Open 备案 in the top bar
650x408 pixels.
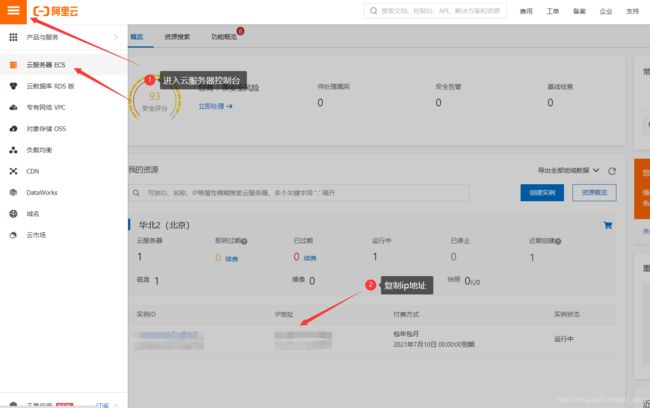coord(579,11)
